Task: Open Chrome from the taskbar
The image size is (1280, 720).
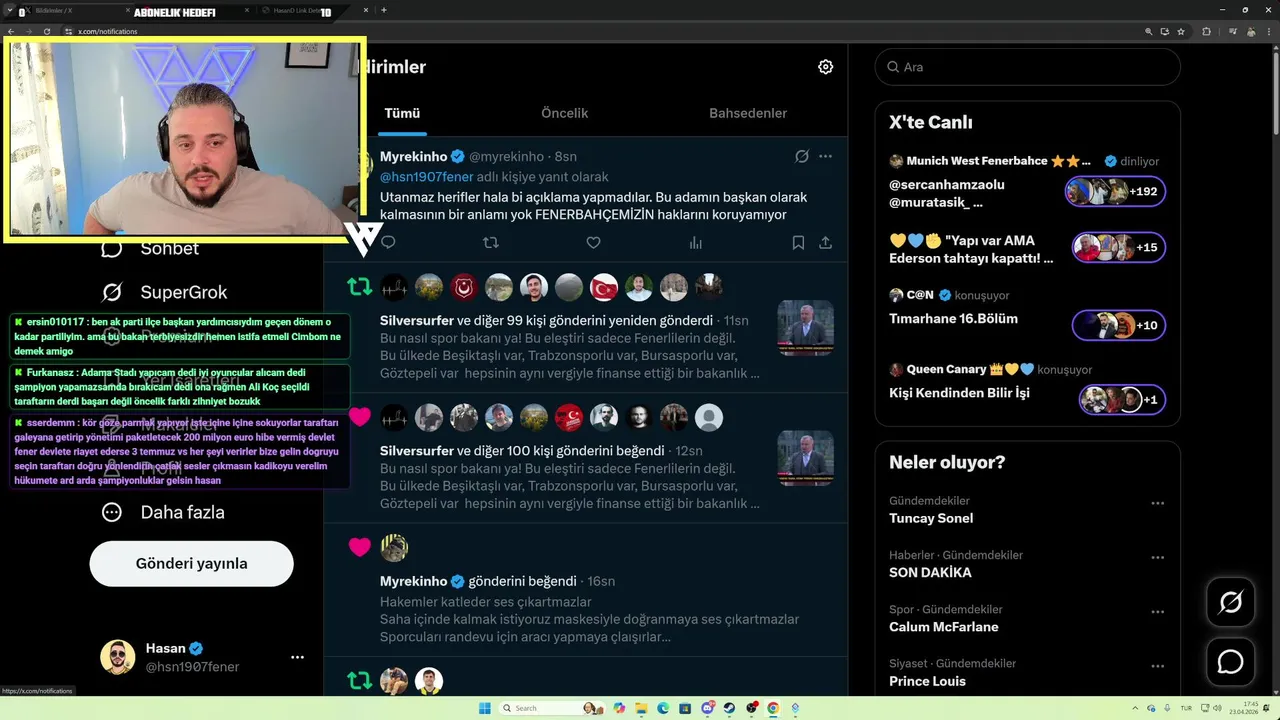Action: click(773, 708)
